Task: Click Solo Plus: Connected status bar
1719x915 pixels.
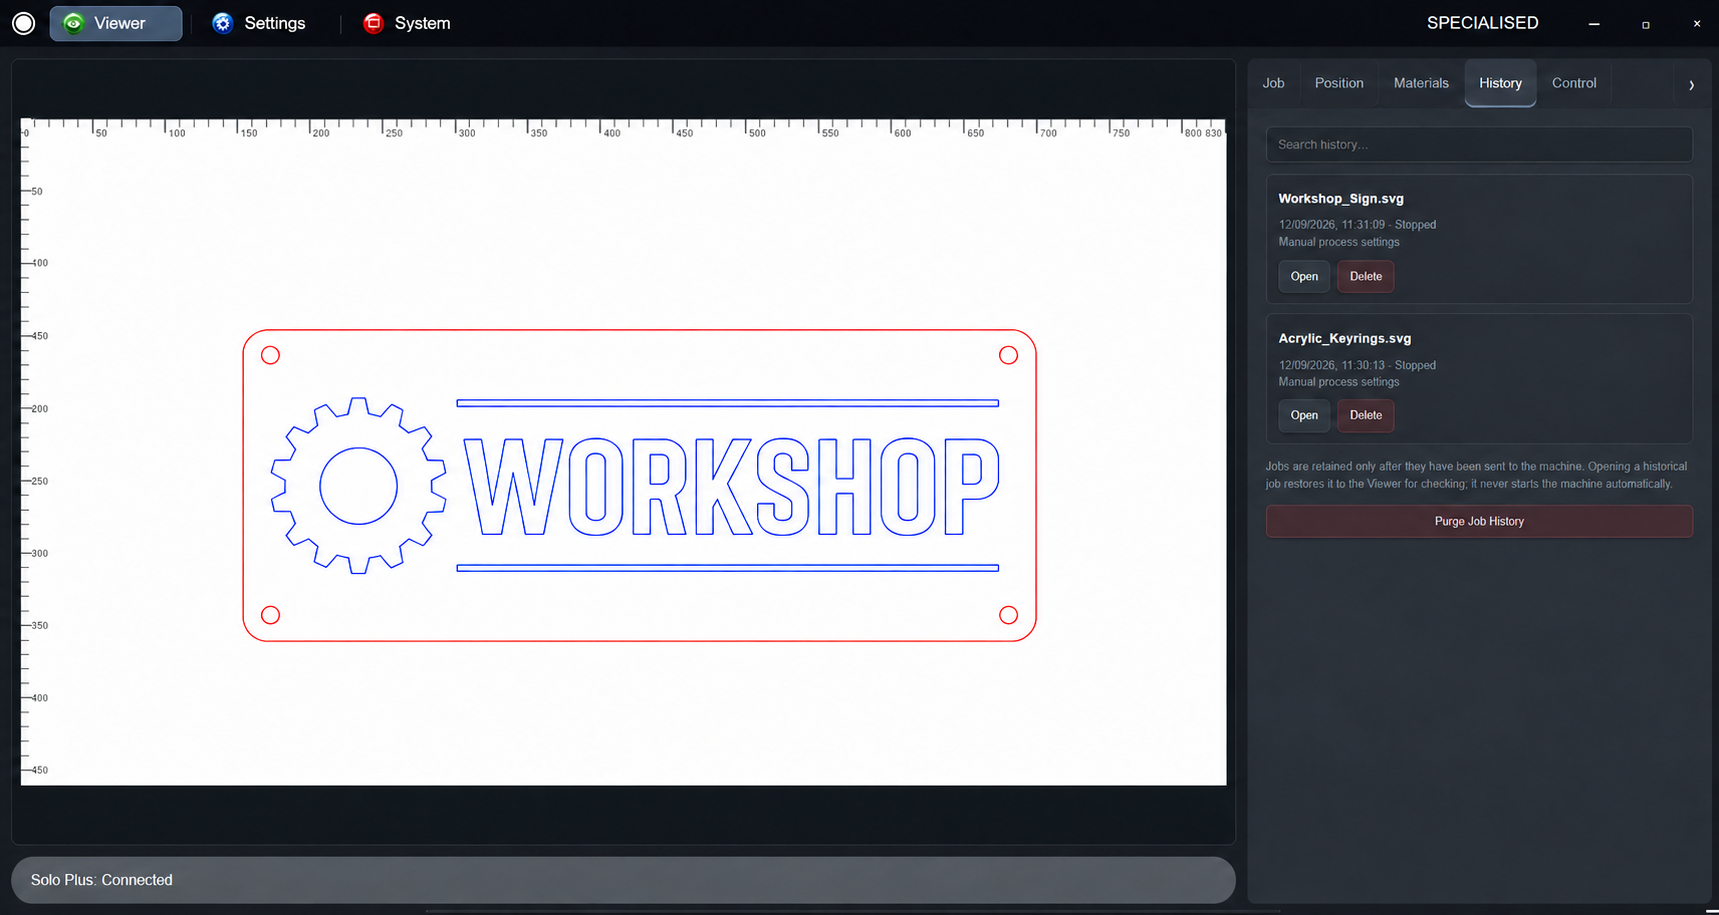Action: click(x=623, y=880)
